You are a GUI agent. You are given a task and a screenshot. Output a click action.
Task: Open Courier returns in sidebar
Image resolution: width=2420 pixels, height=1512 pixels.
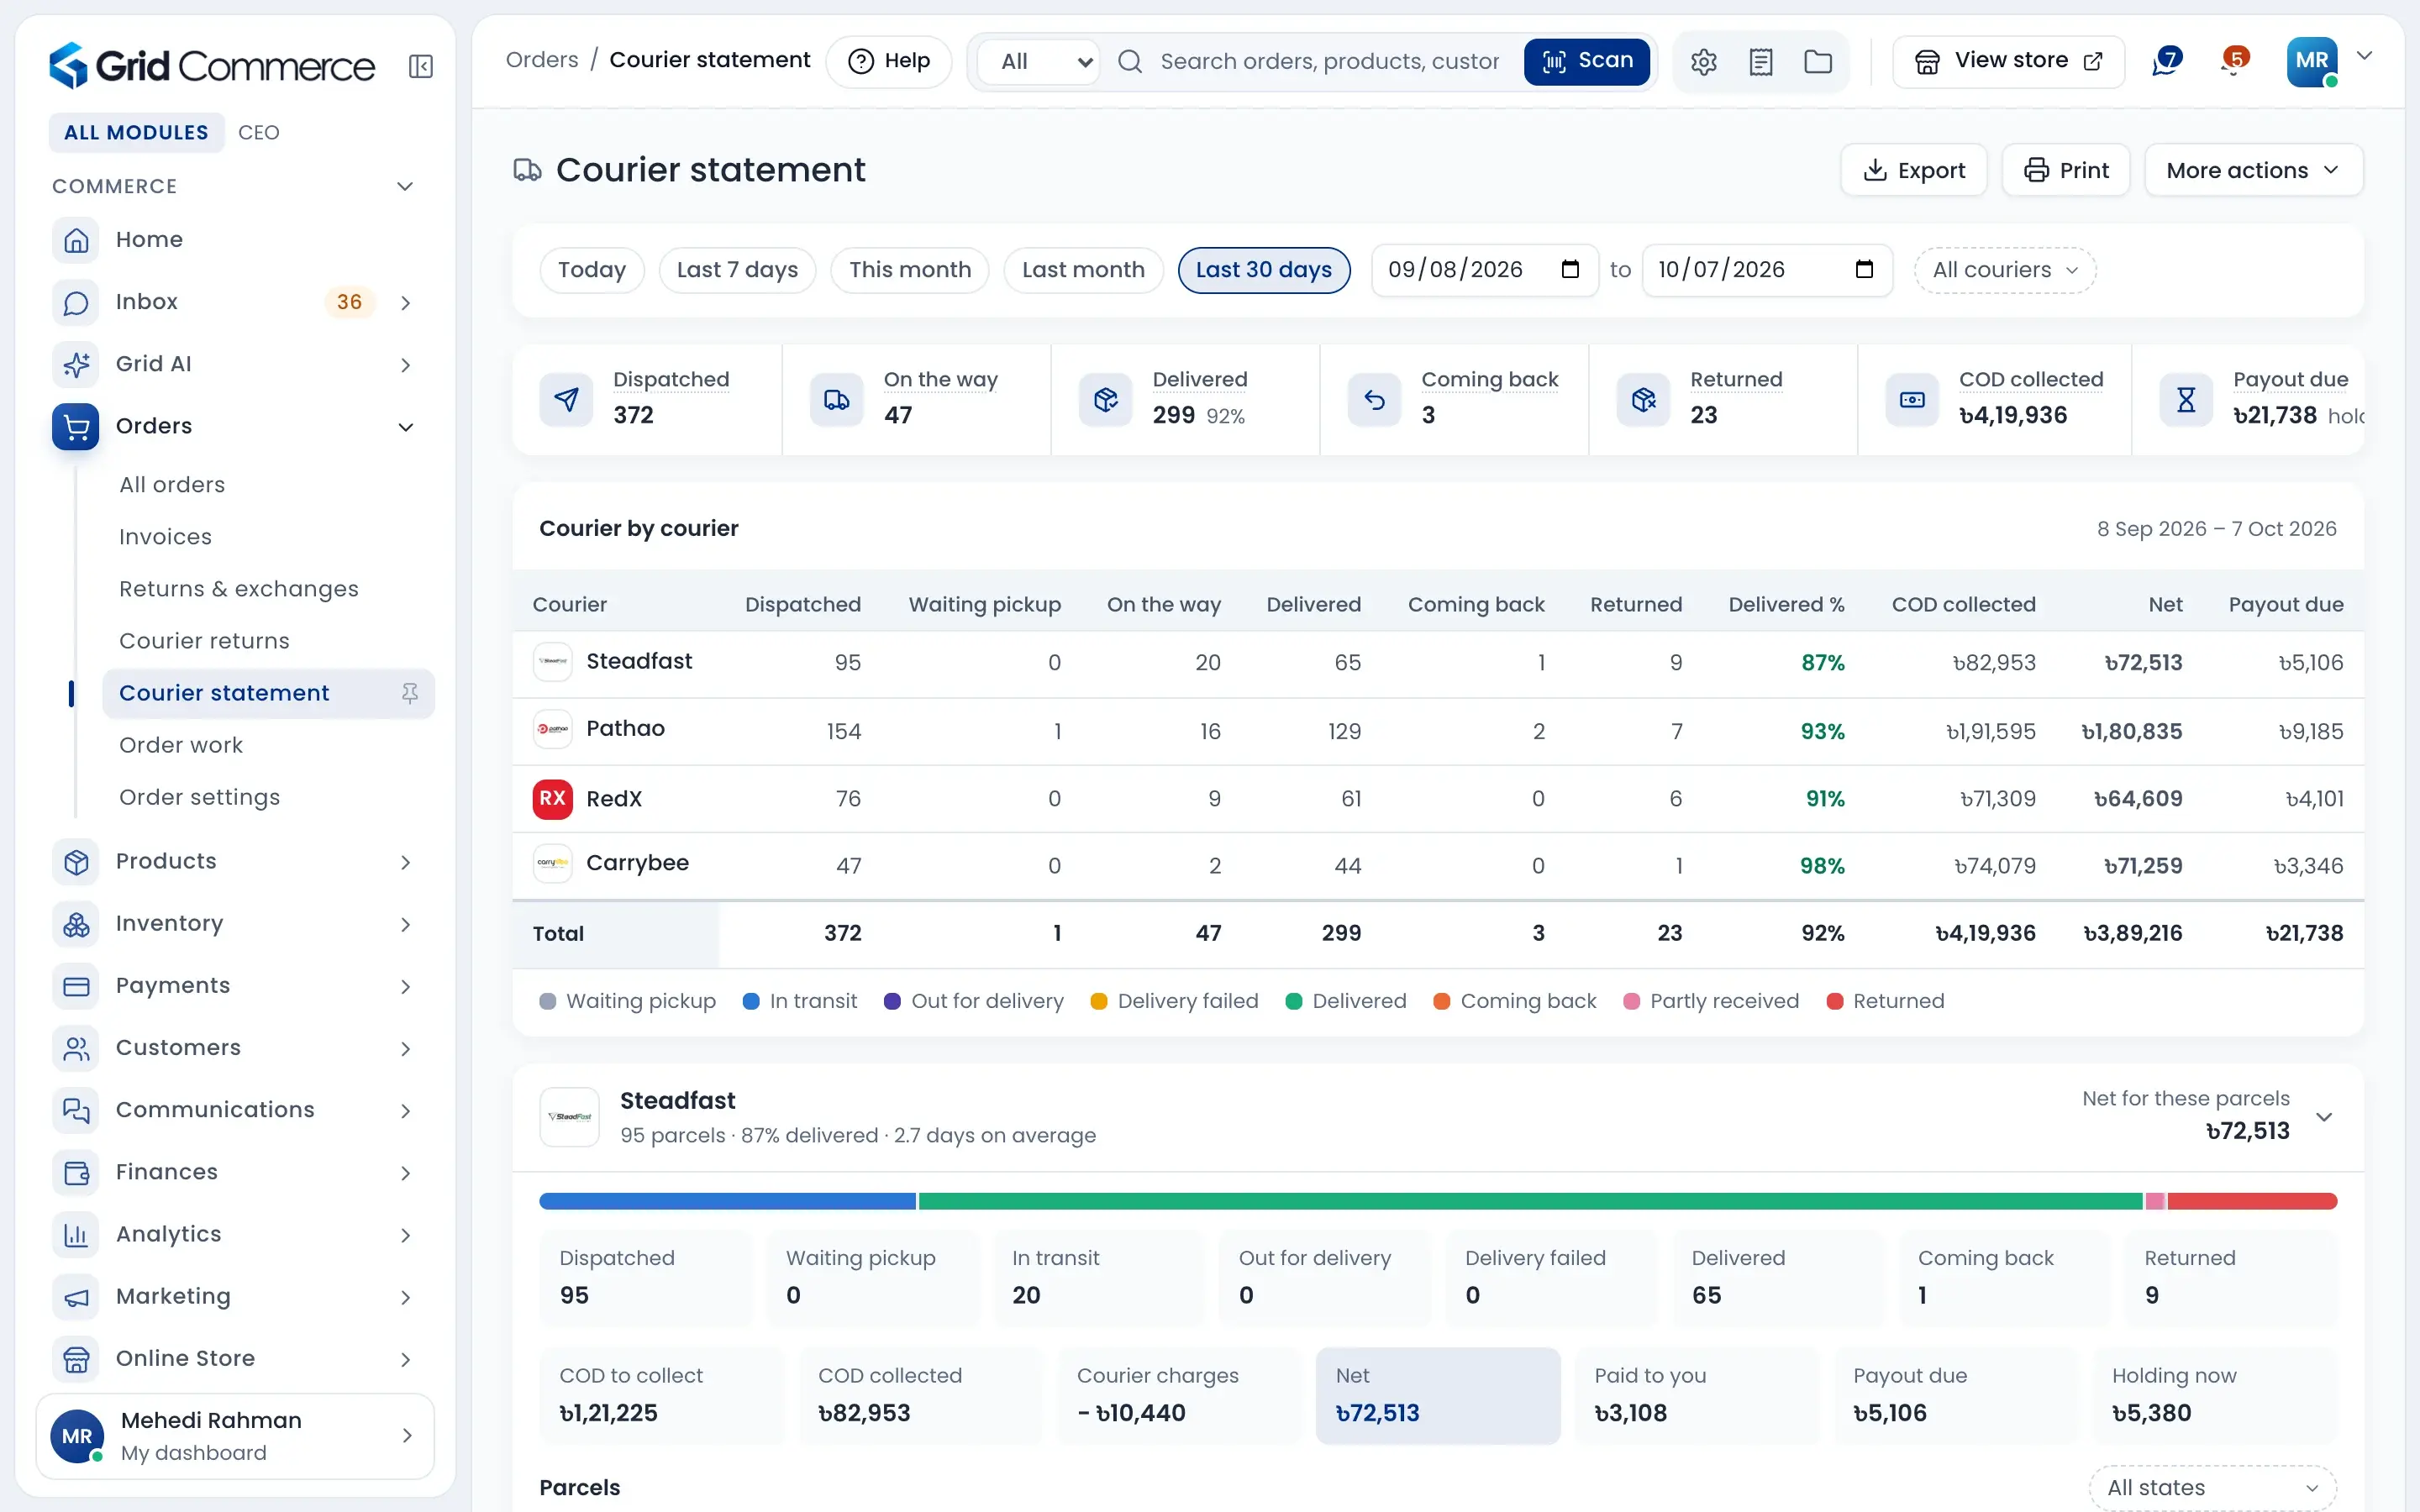point(204,641)
